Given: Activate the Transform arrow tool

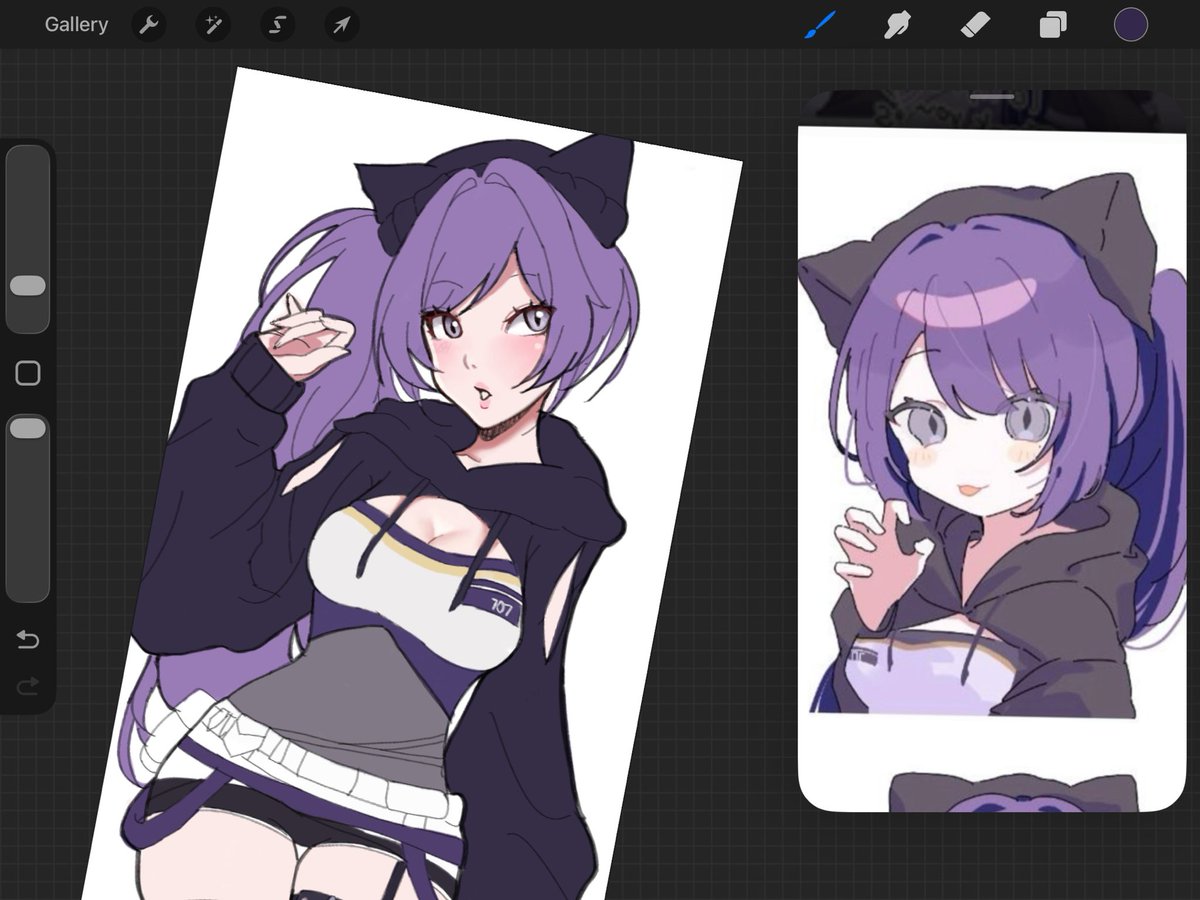Looking at the screenshot, I should (341, 25).
